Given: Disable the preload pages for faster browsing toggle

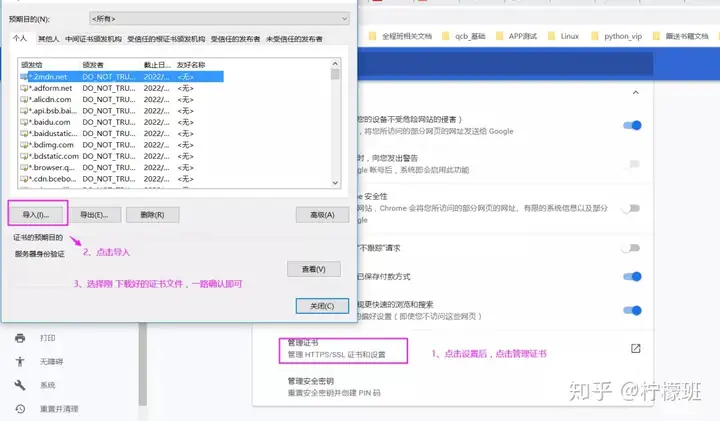Looking at the screenshot, I should [x=632, y=310].
